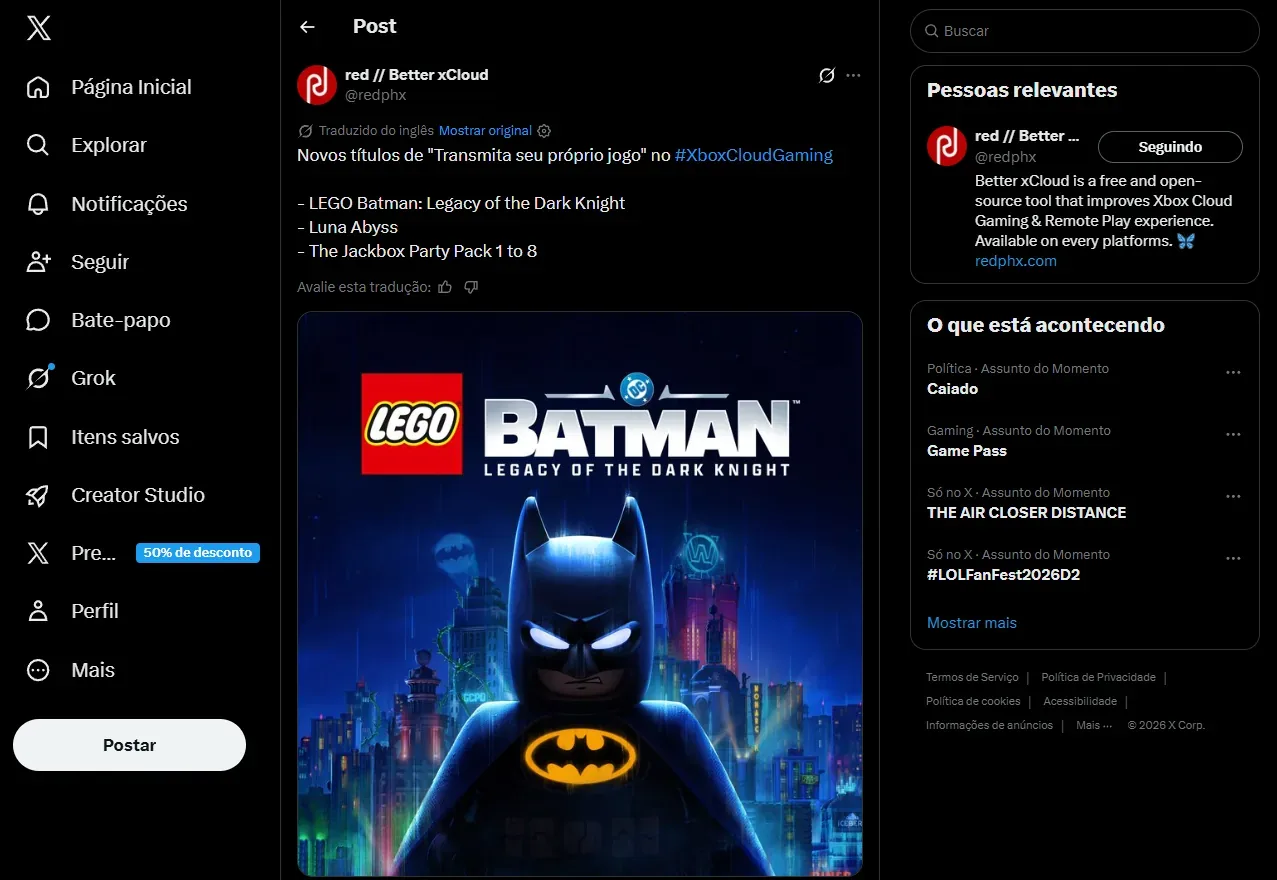Open the Mais circle-dots icon
Image resolution: width=1277 pixels, height=880 pixels.
[x=38, y=670]
